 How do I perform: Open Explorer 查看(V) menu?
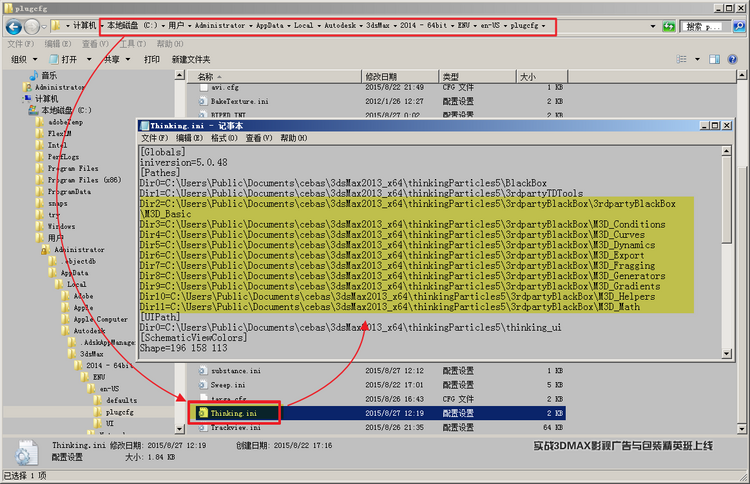pyautogui.click(x=95, y=44)
